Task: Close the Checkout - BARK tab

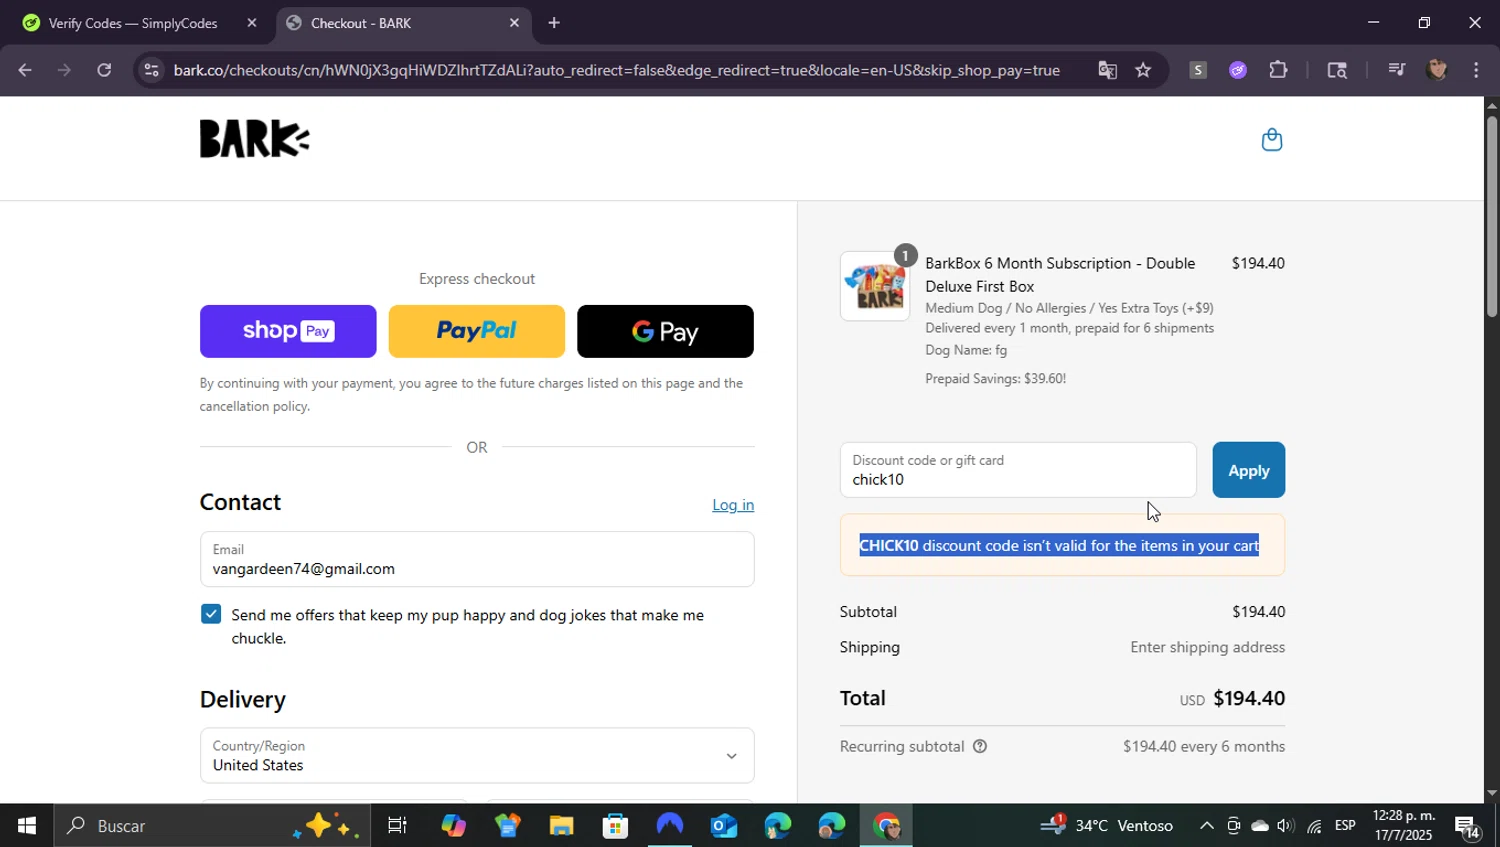Action: pos(514,23)
